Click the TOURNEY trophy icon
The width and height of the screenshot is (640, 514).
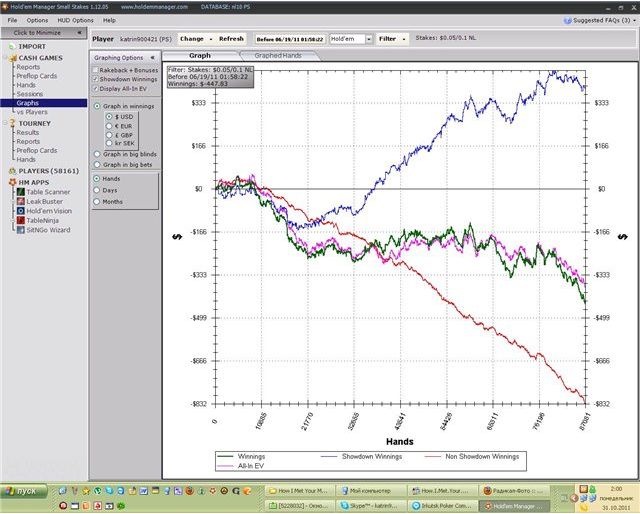click(12, 123)
